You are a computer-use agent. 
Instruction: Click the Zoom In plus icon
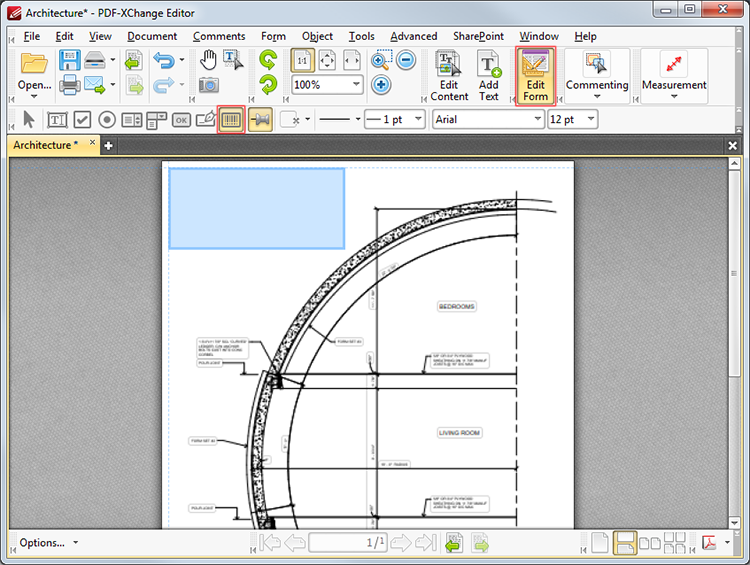[381, 85]
